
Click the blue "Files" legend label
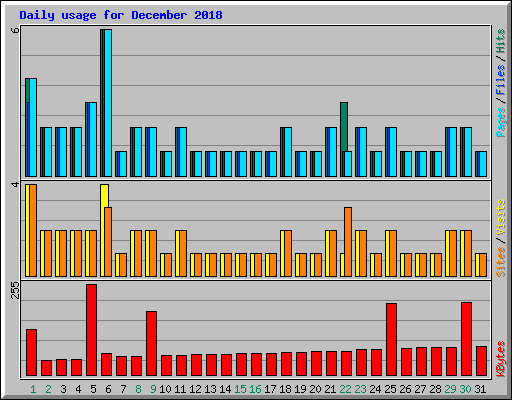pos(501,80)
